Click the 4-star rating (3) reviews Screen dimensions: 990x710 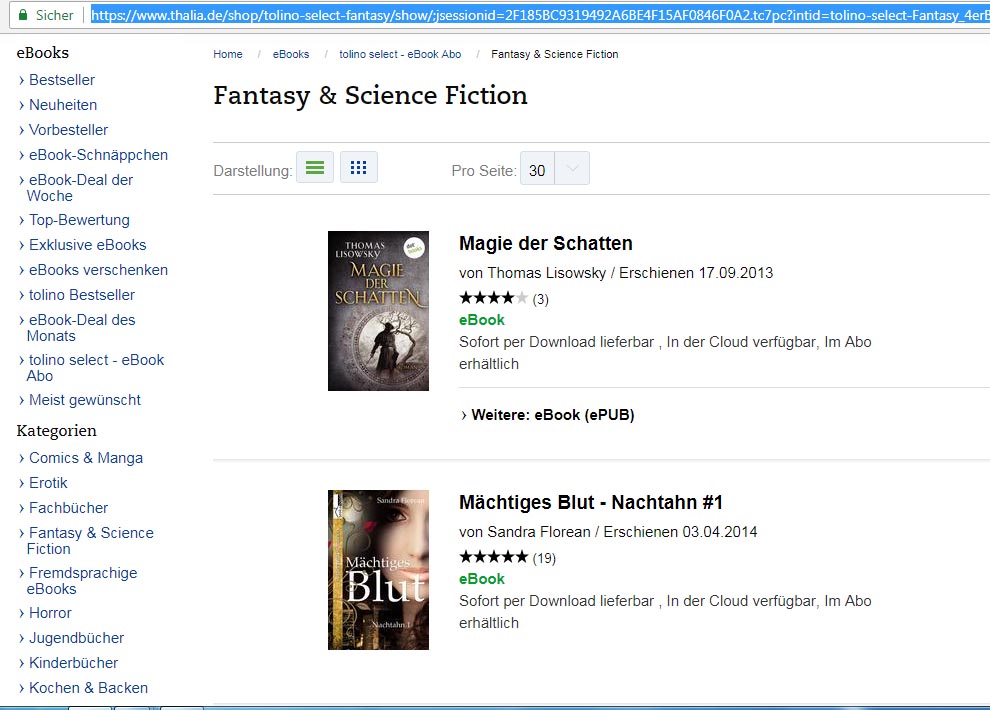[x=504, y=299]
